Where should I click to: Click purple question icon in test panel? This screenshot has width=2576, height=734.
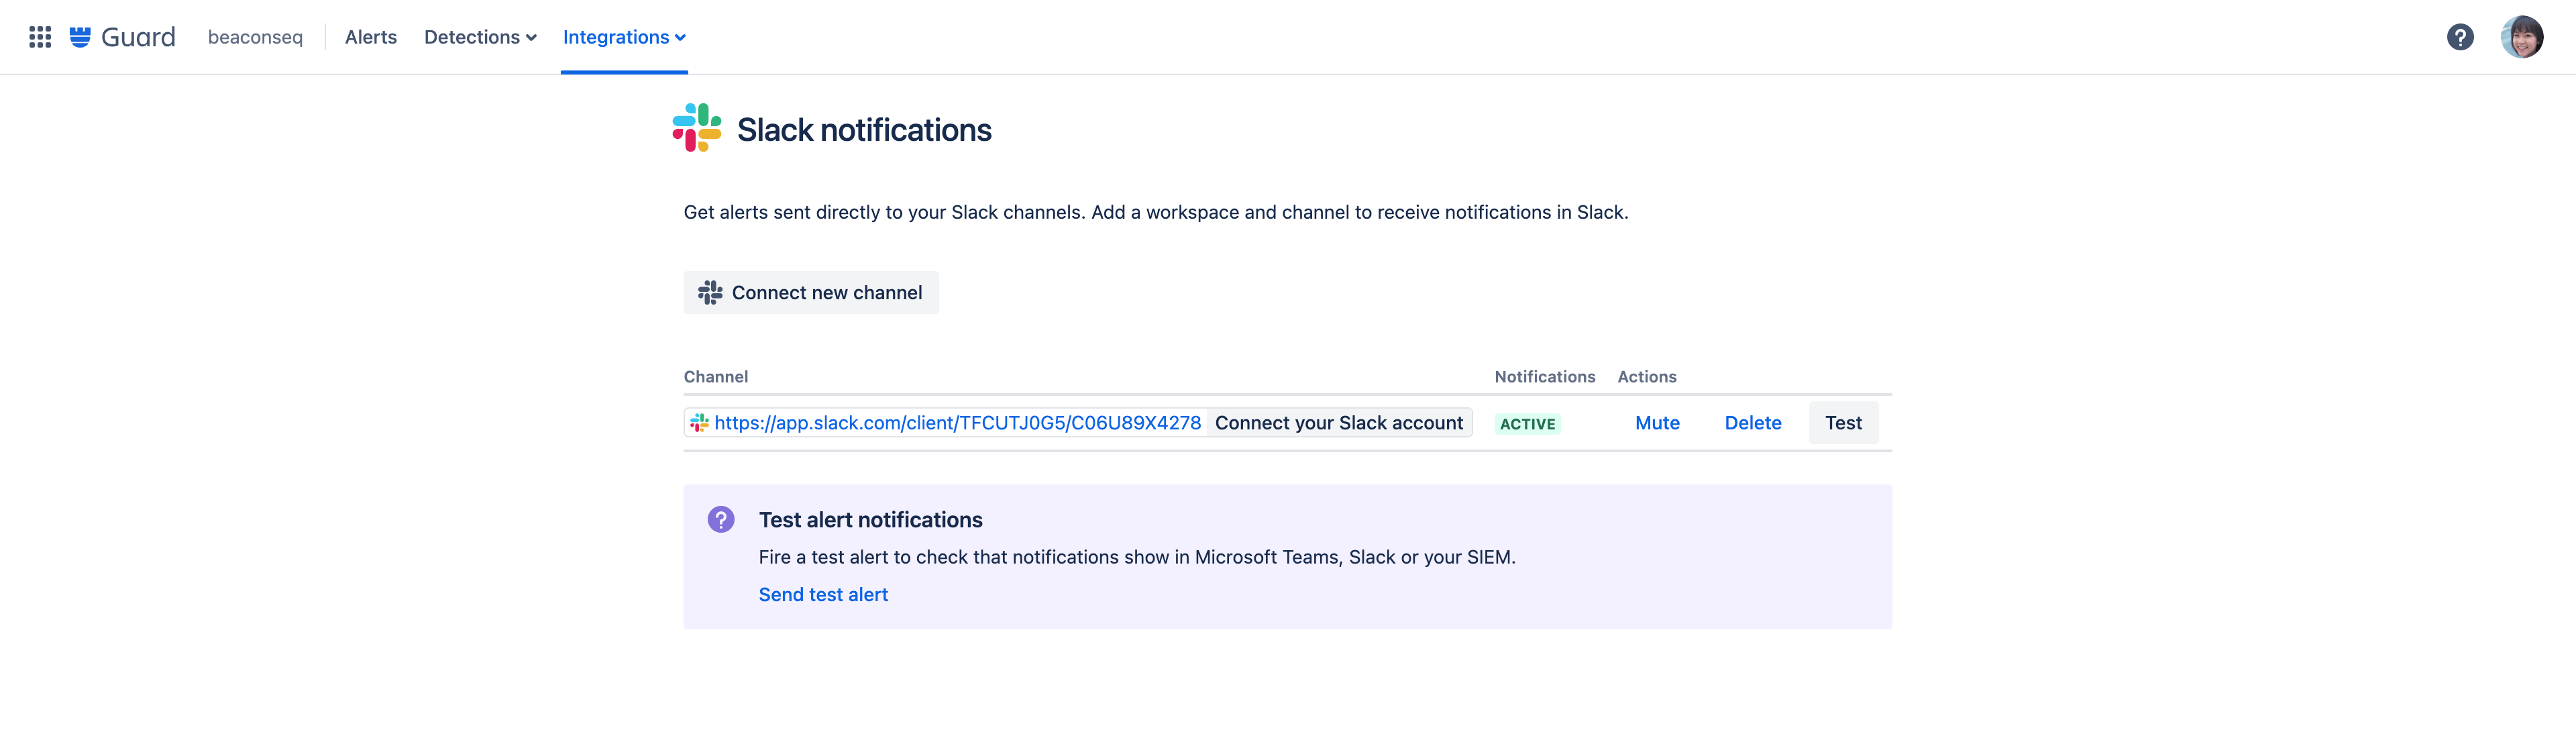pyautogui.click(x=721, y=519)
